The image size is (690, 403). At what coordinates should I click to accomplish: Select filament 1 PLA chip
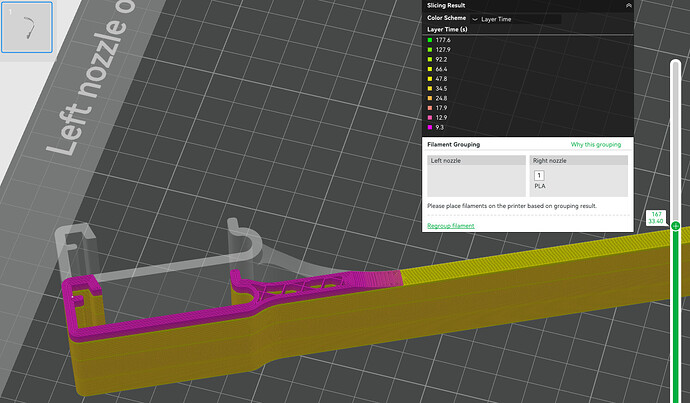point(539,176)
